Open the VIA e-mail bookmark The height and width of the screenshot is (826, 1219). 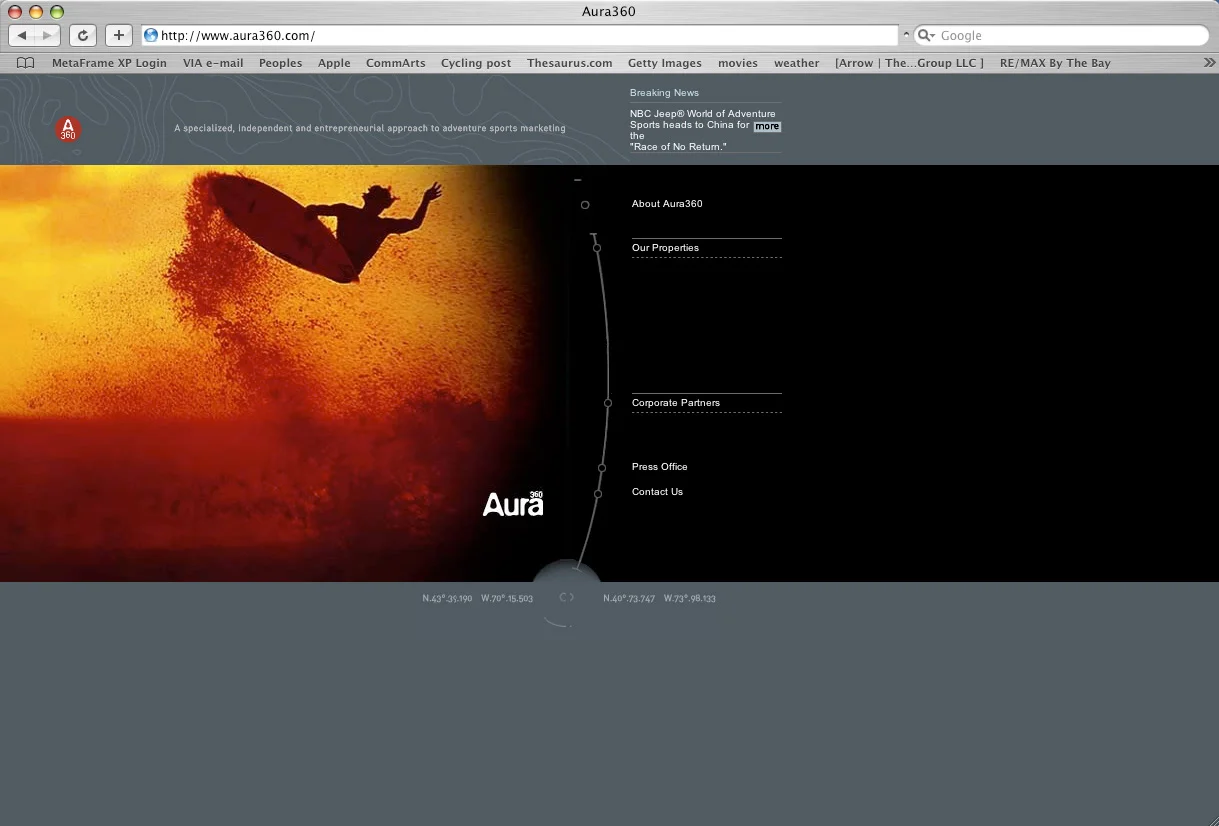tap(213, 63)
